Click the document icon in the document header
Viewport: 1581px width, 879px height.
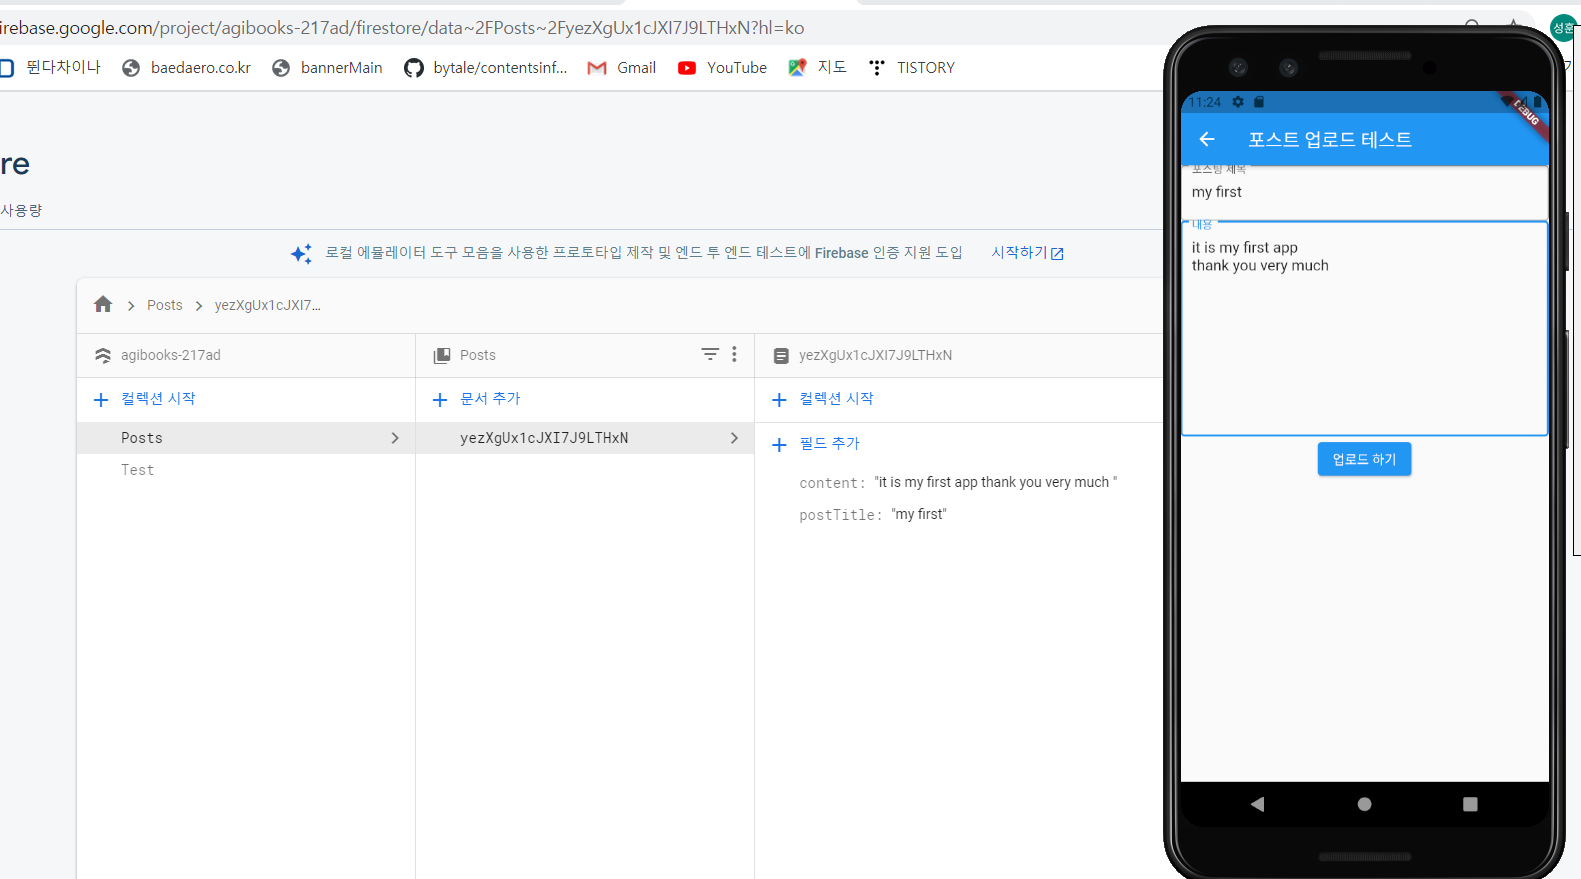click(781, 355)
